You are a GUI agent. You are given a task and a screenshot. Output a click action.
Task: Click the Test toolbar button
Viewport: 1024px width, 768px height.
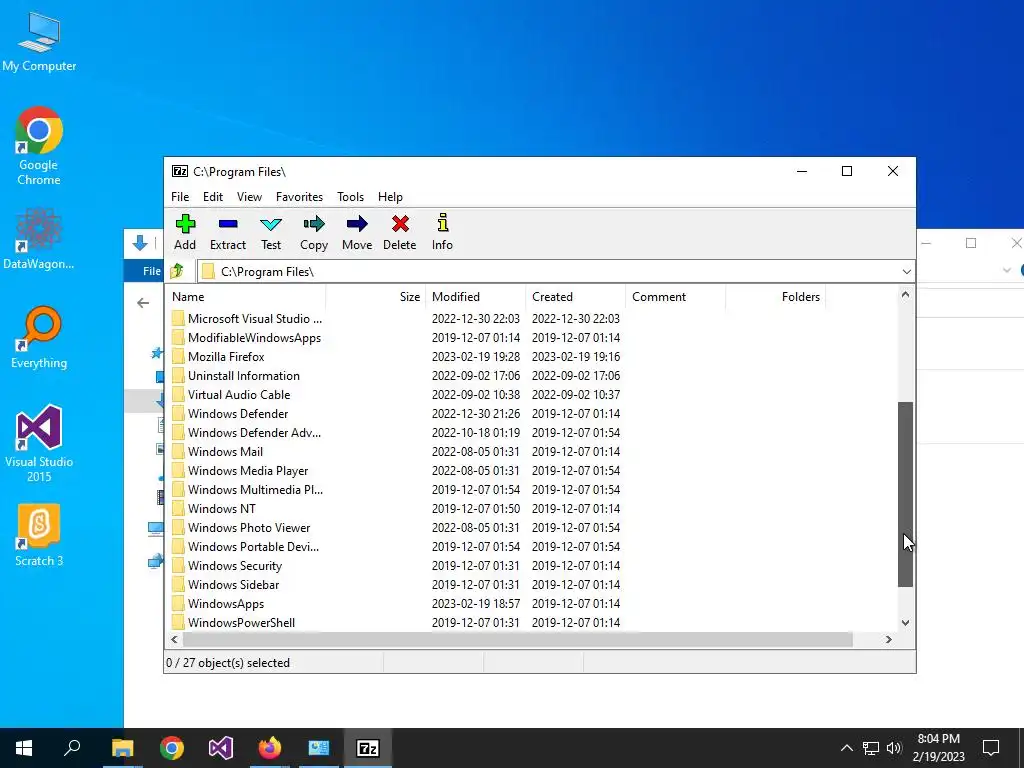(x=271, y=232)
